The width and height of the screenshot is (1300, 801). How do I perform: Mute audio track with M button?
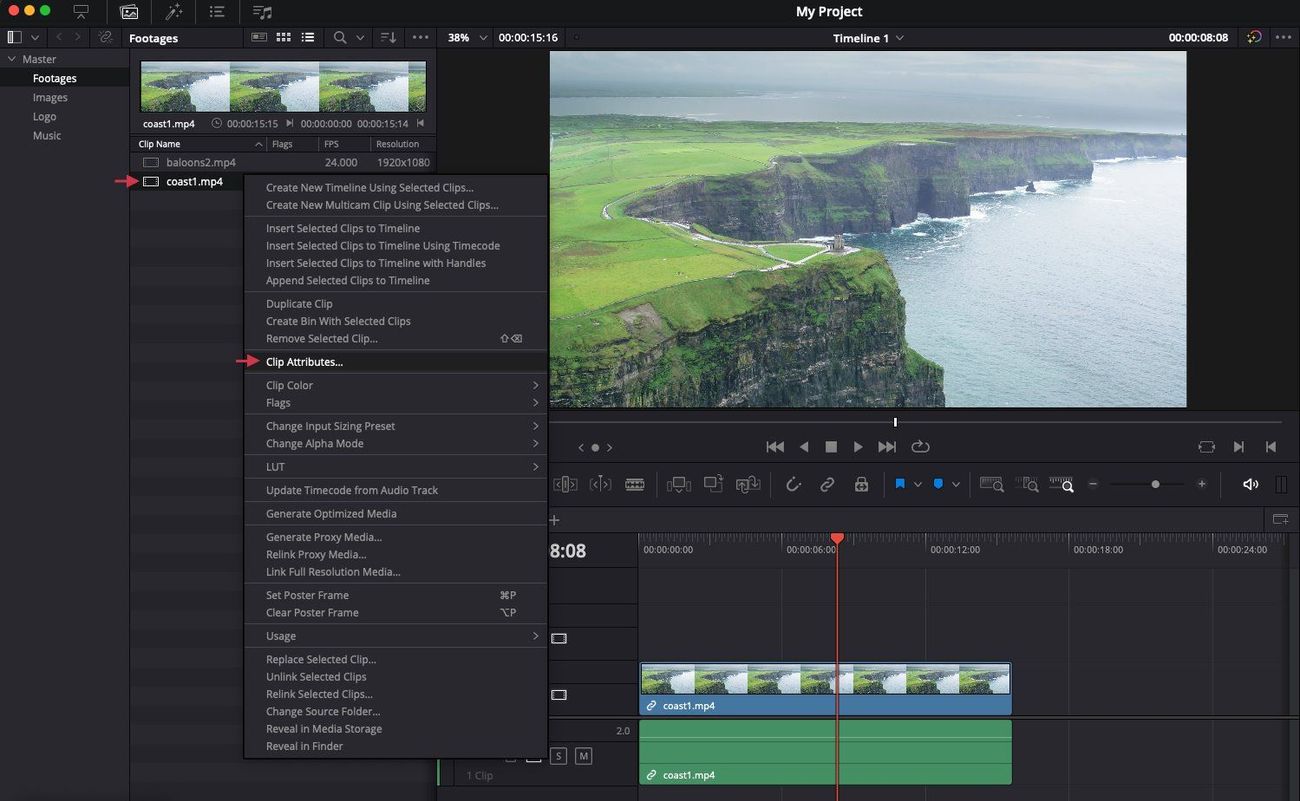click(583, 756)
